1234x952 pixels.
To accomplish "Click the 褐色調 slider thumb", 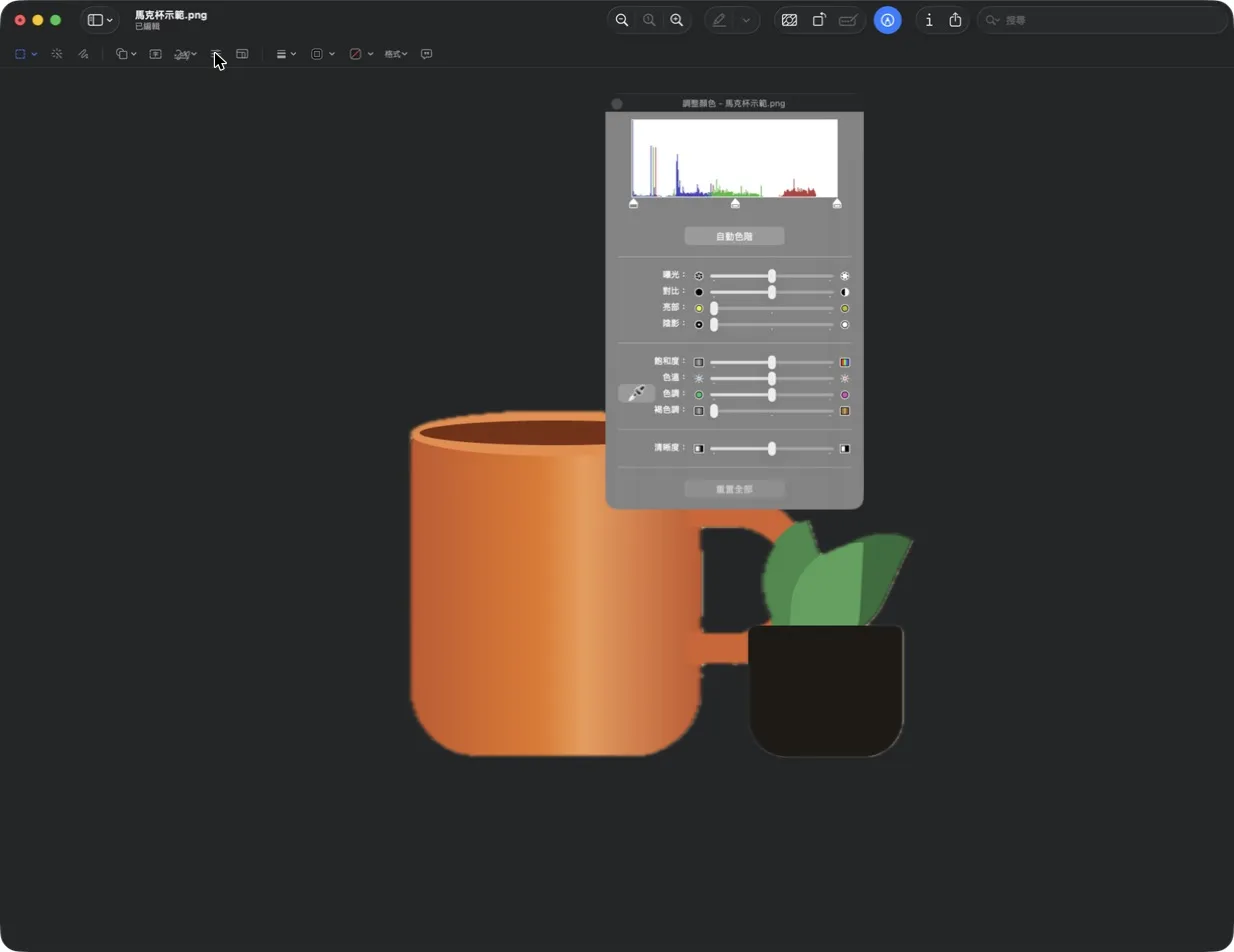I will click(714, 411).
